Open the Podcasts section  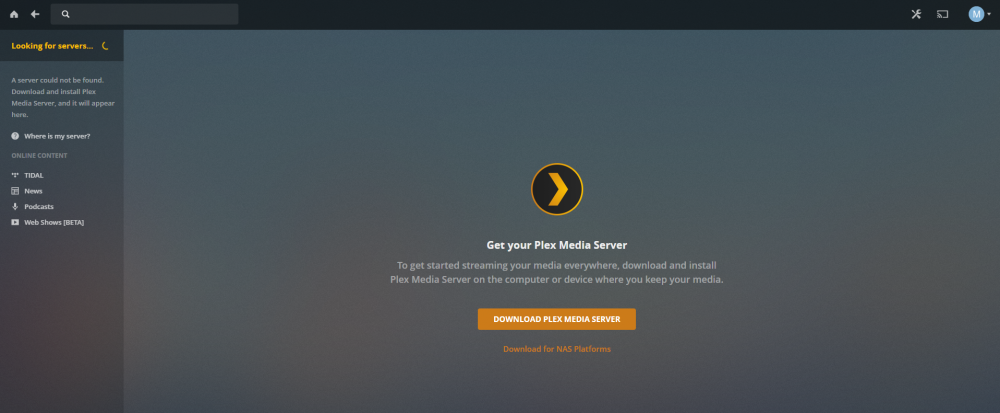click(x=39, y=206)
